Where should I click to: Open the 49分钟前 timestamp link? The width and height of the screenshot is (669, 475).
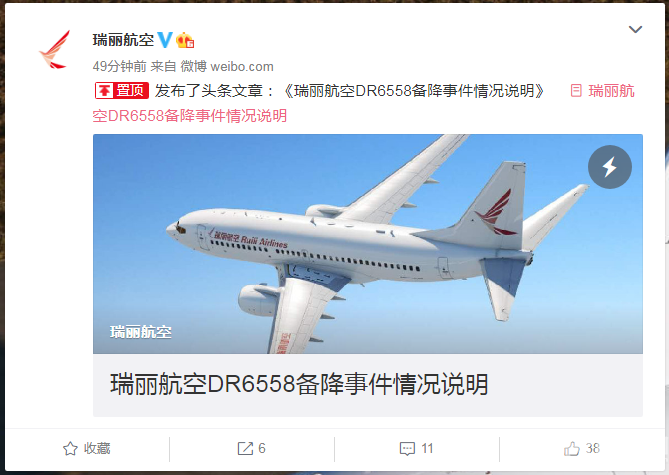(x=119, y=66)
